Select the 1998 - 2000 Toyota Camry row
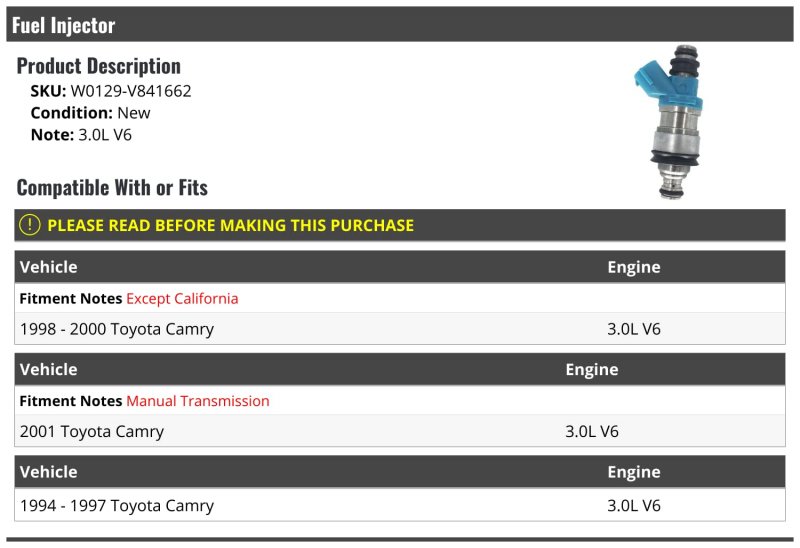Viewport: 800px width, 548px height. 399,329
